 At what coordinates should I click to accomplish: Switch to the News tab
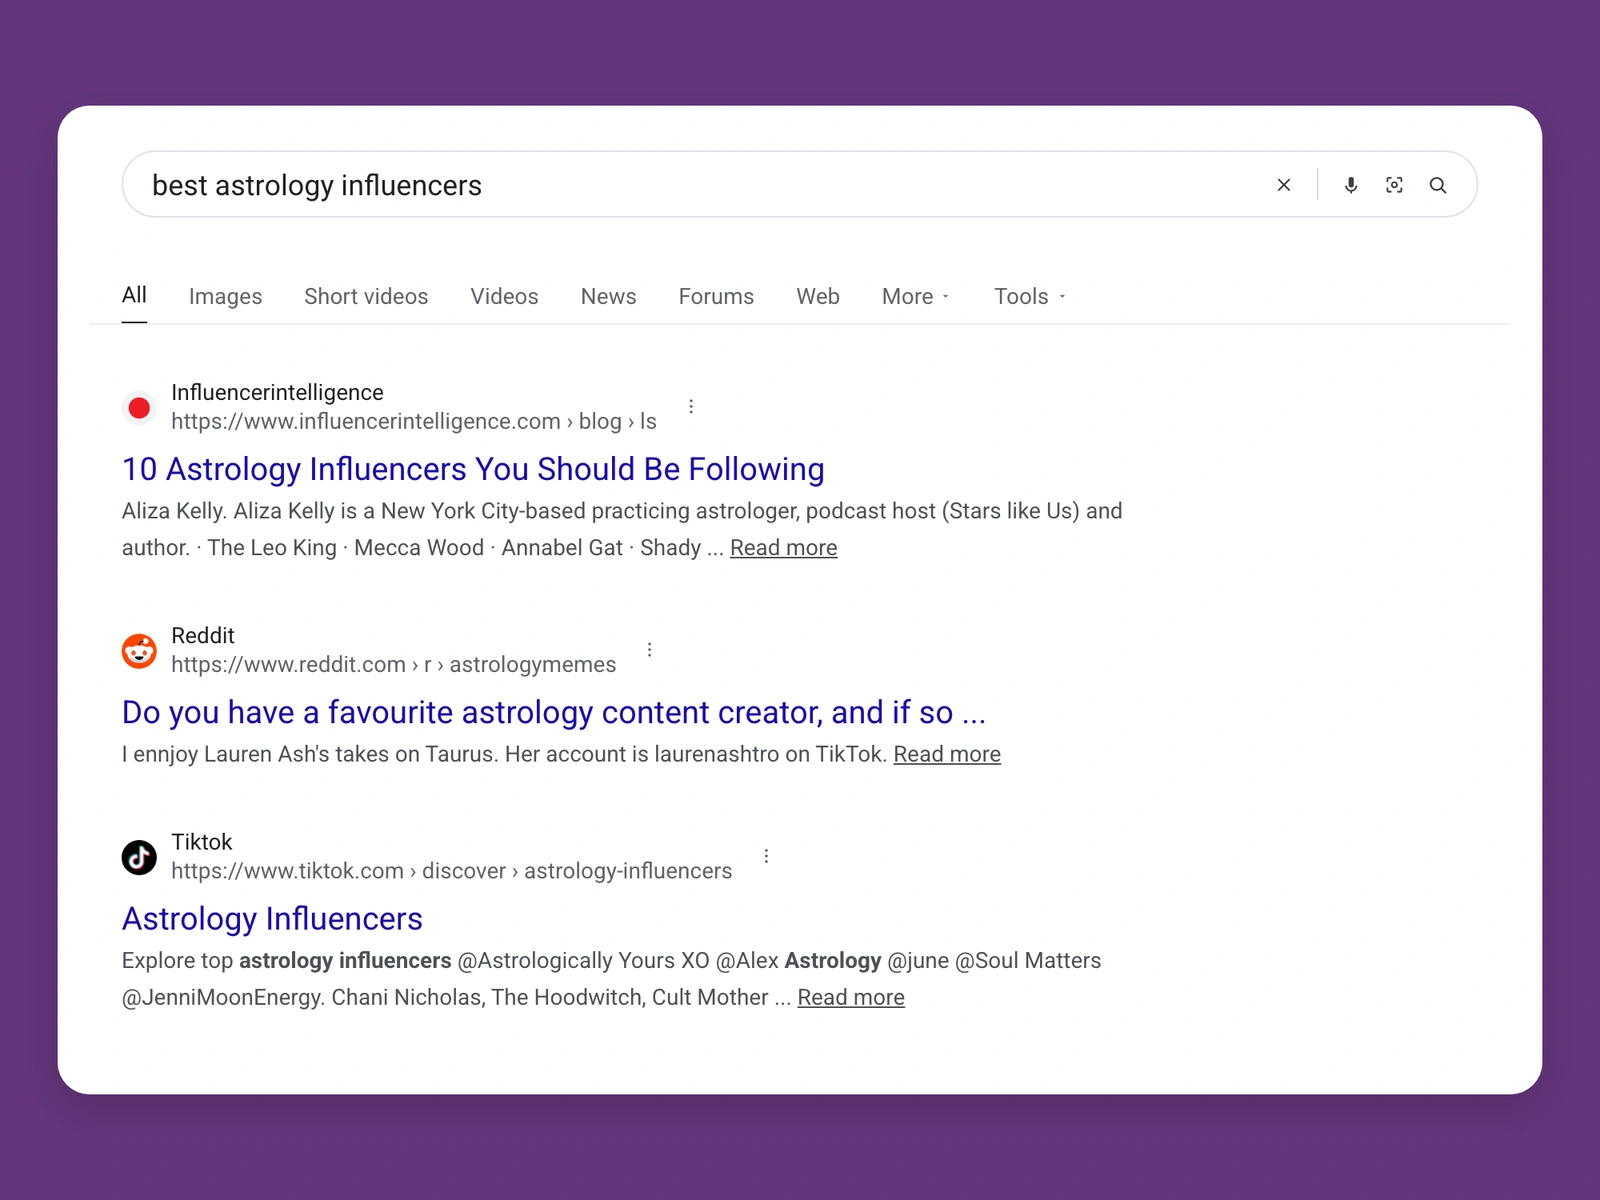(x=608, y=296)
